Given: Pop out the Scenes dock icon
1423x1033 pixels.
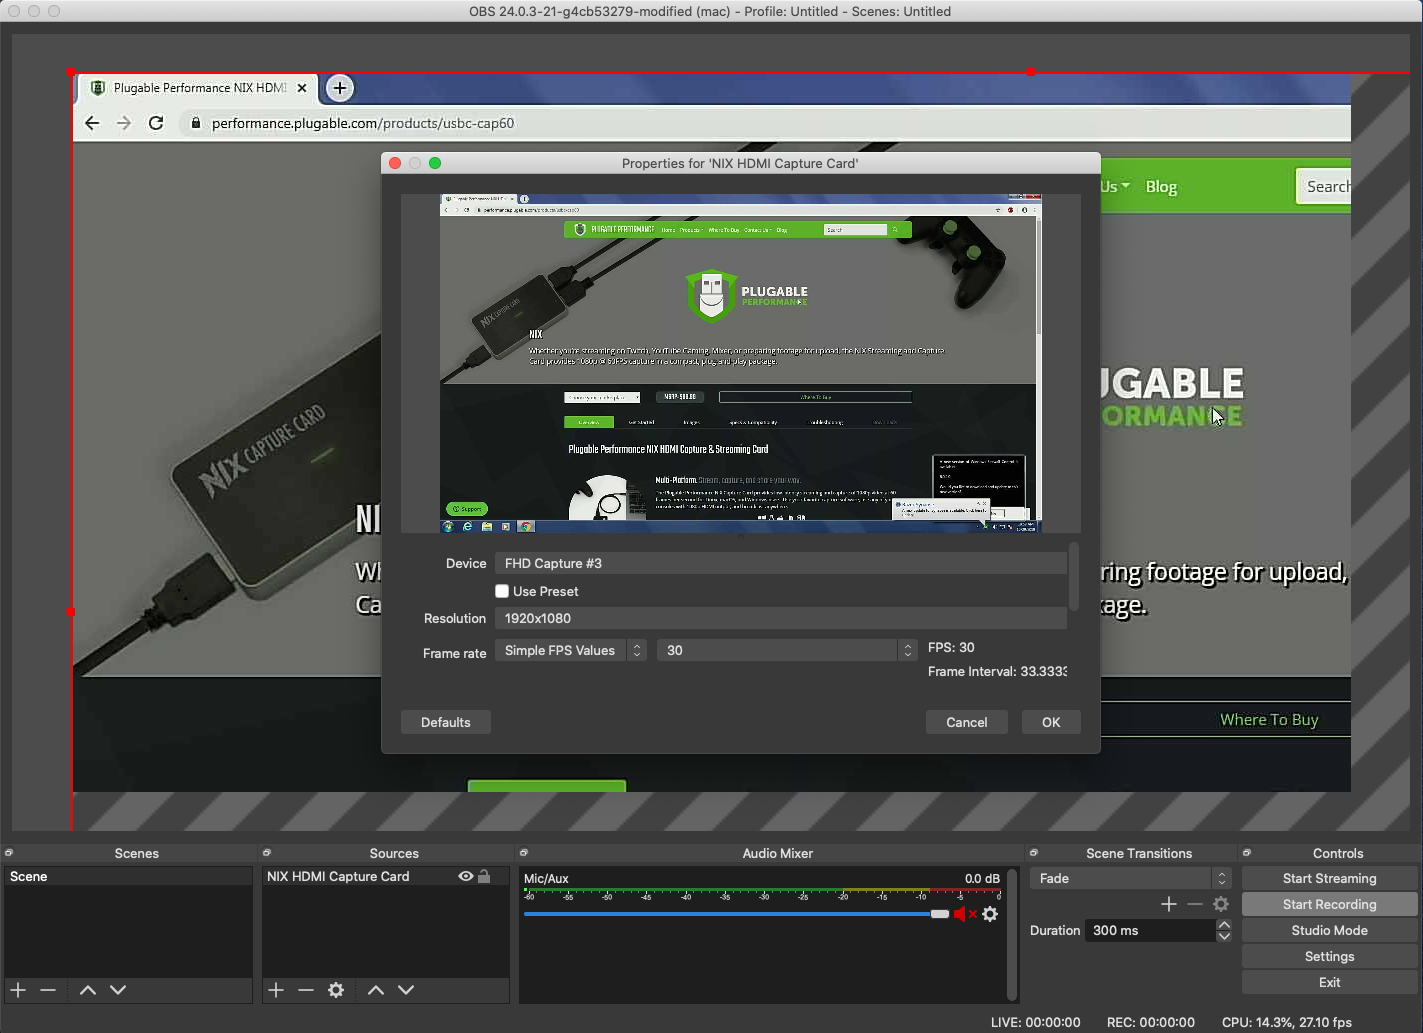Looking at the screenshot, I should pos(9,853).
